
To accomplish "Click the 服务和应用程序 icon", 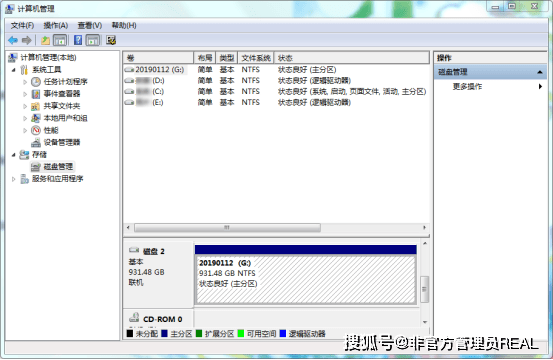I will pyautogui.click(x=24, y=179).
